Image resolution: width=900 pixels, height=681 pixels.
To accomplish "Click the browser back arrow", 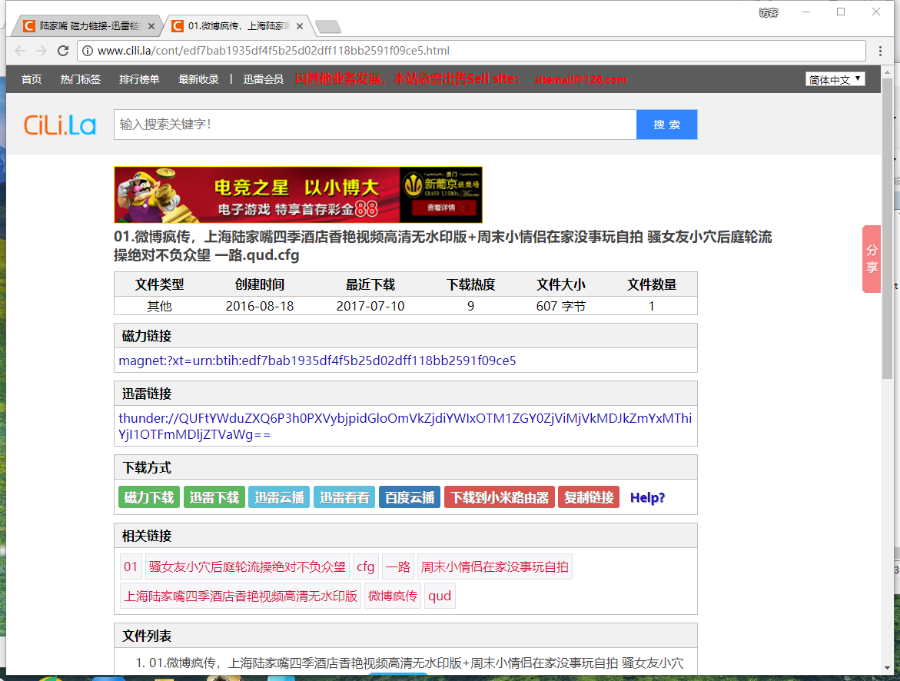I will 20,51.
